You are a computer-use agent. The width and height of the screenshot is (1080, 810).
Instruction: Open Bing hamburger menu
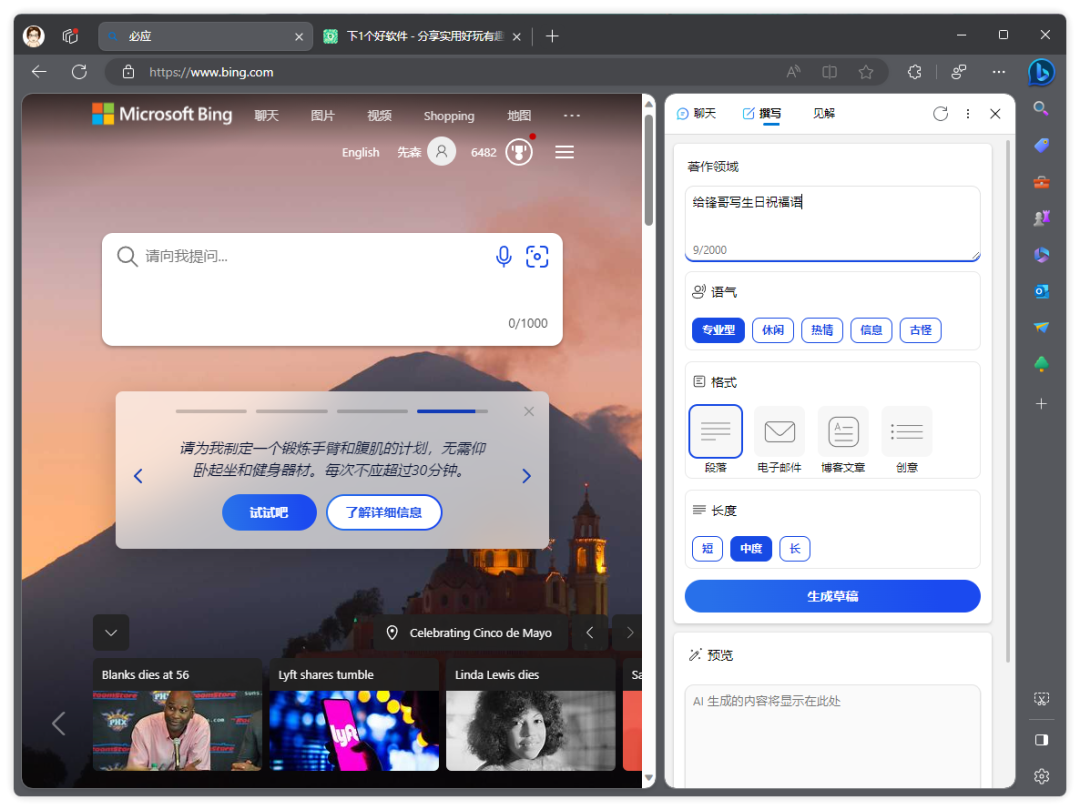point(564,152)
